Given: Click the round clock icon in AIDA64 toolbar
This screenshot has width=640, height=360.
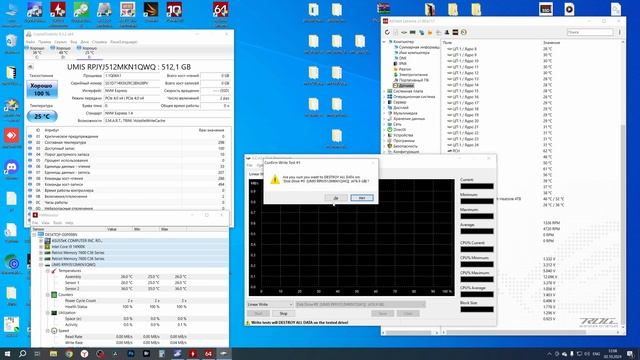Looking at the screenshot, I should click(x=464, y=32).
